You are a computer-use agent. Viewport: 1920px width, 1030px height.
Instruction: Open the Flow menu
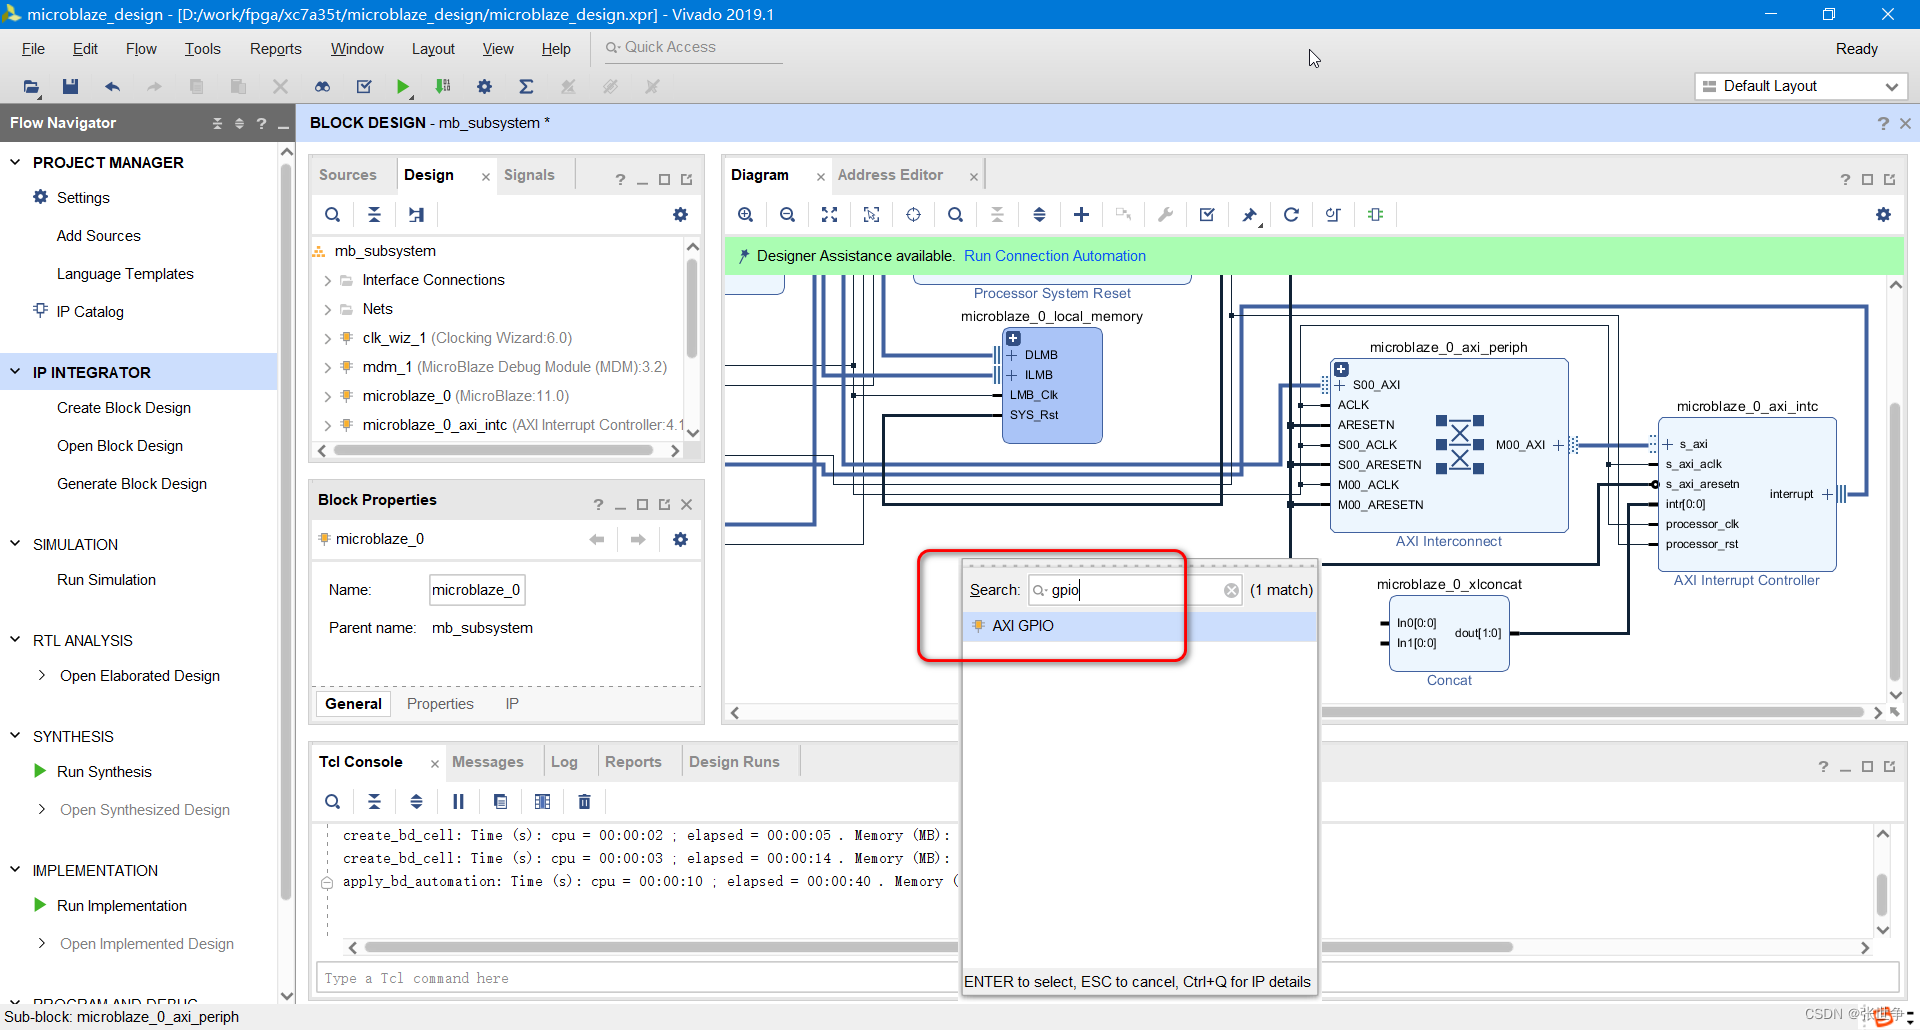141,48
